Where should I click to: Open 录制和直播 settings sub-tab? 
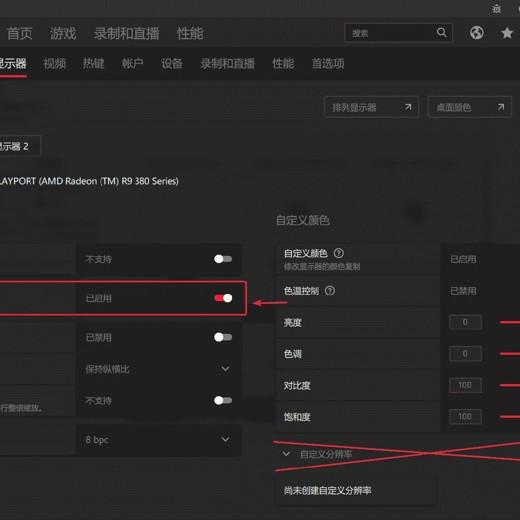click(x=228, y=63)
